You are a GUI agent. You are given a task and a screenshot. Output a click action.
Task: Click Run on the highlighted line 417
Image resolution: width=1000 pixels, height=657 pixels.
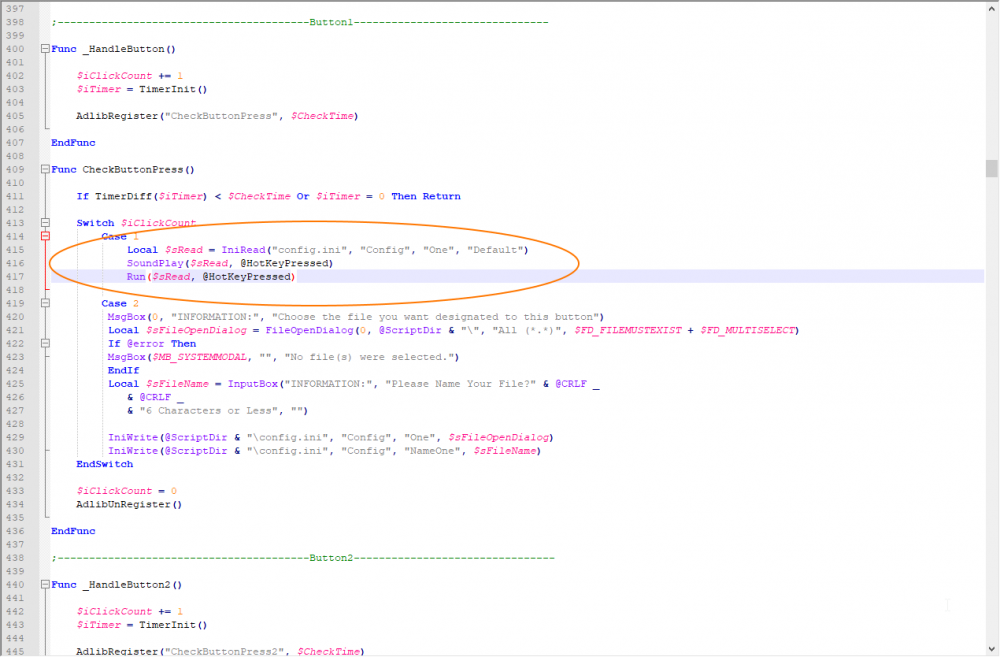136,277
